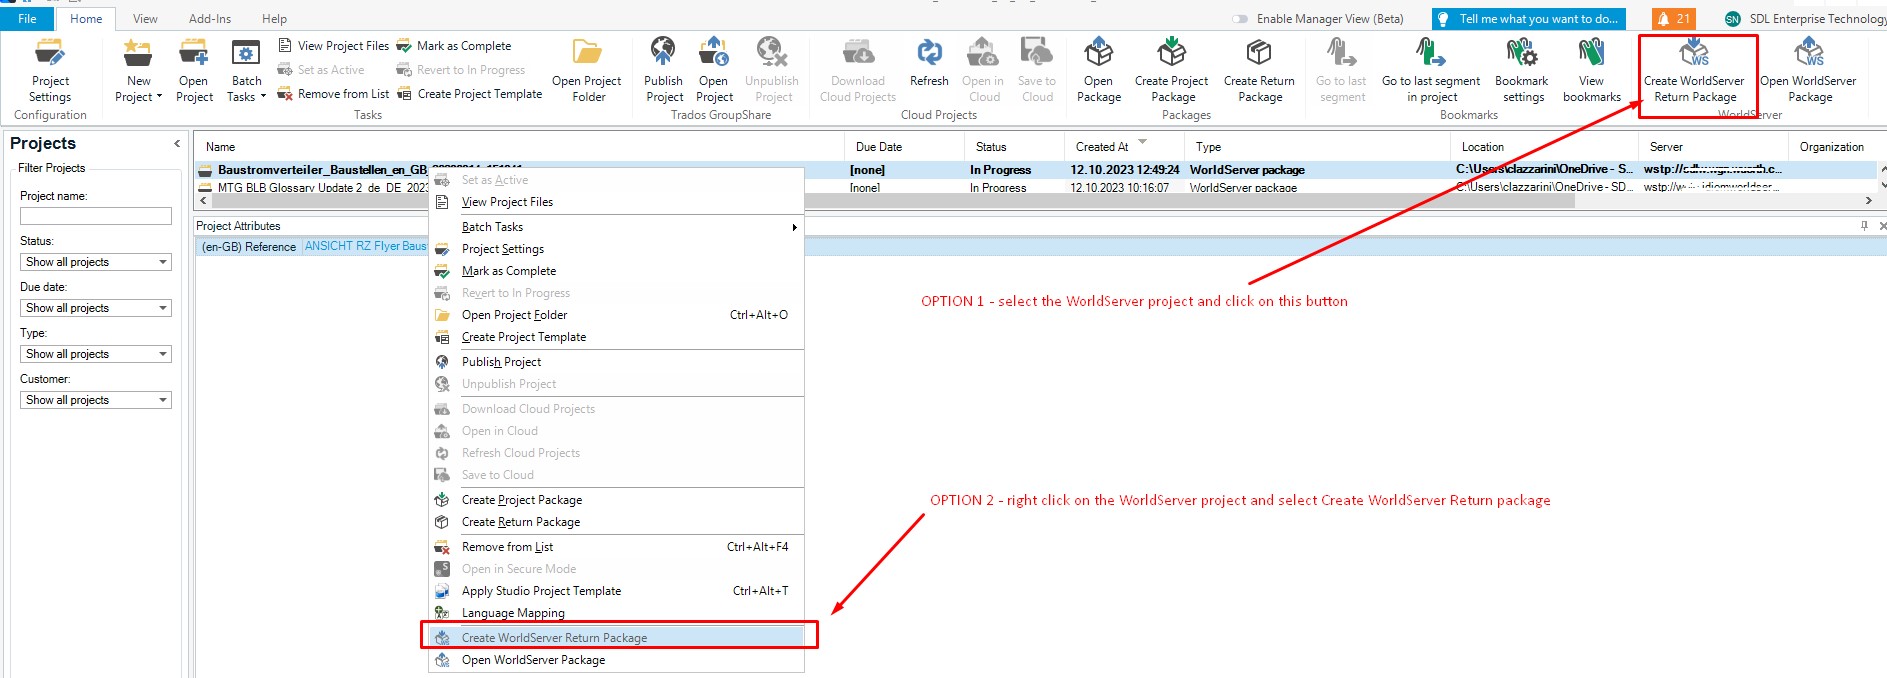This screenshot has height=678, width=1887.
Task: Choose Mark as Complete in context menu
Action: [x=617, y=271]
